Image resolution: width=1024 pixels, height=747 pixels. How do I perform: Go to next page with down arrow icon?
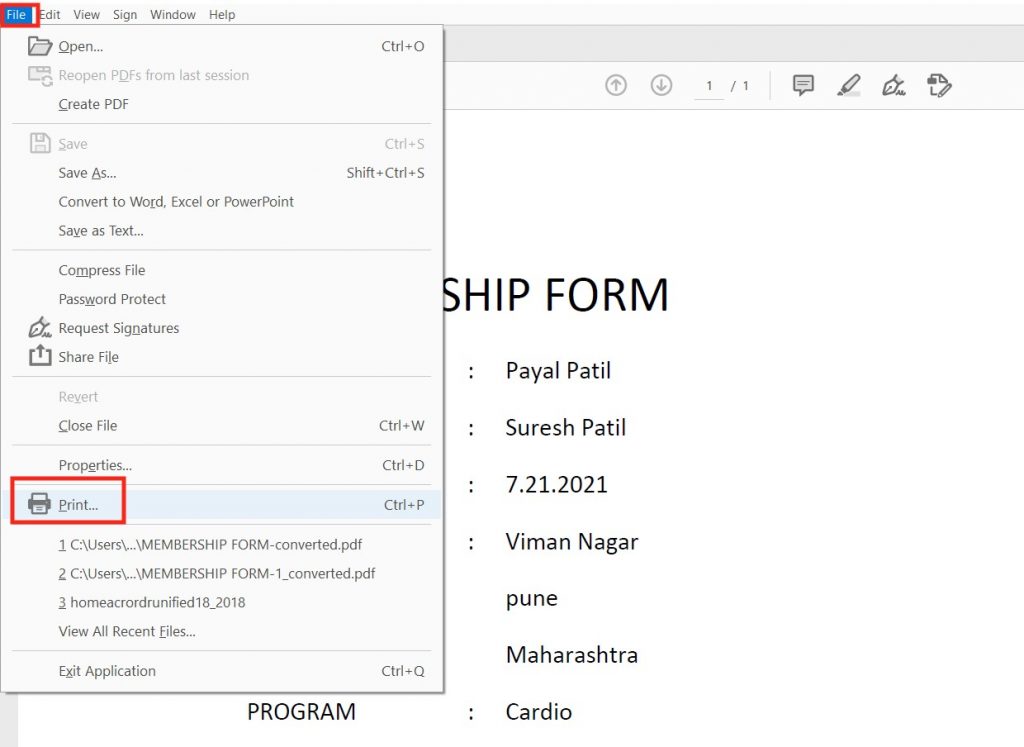coord(661,85)
